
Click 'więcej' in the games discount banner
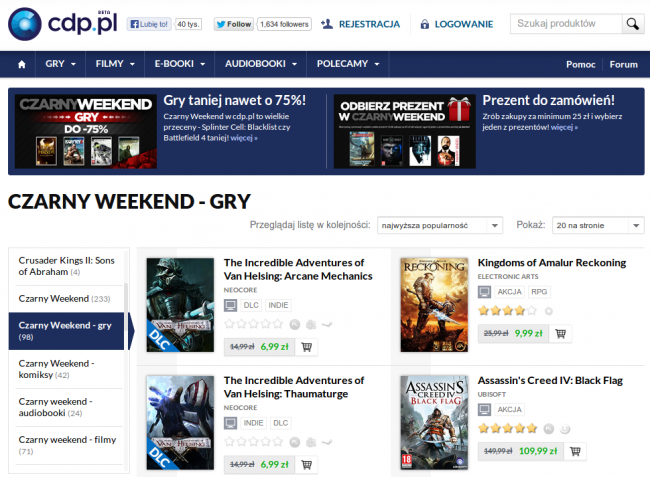tap(244, 138)
